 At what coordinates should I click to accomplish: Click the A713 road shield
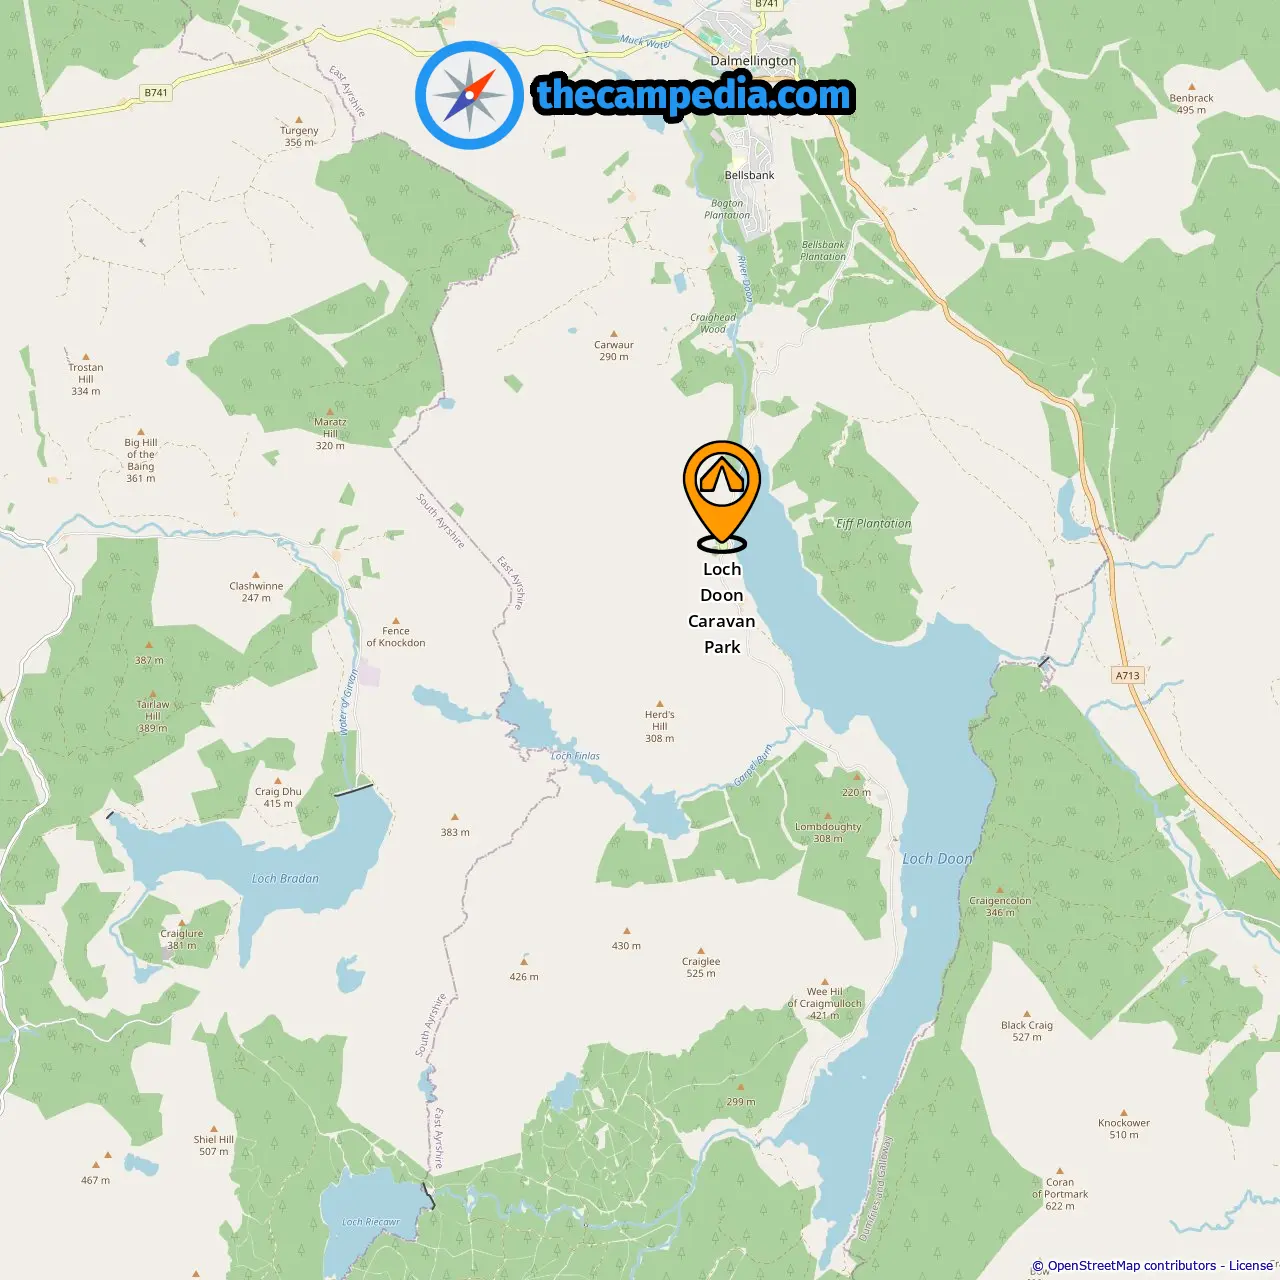(1128, 676)
